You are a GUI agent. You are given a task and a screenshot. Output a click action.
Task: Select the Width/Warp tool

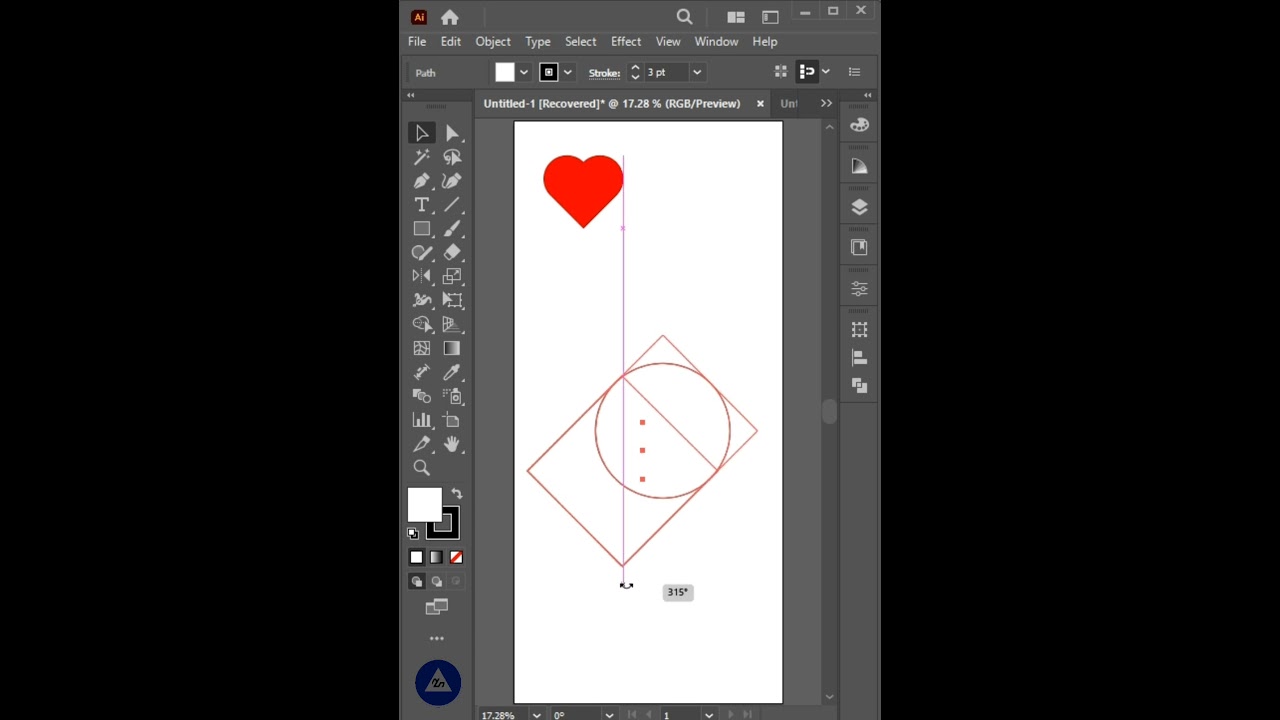pos(422,300)
